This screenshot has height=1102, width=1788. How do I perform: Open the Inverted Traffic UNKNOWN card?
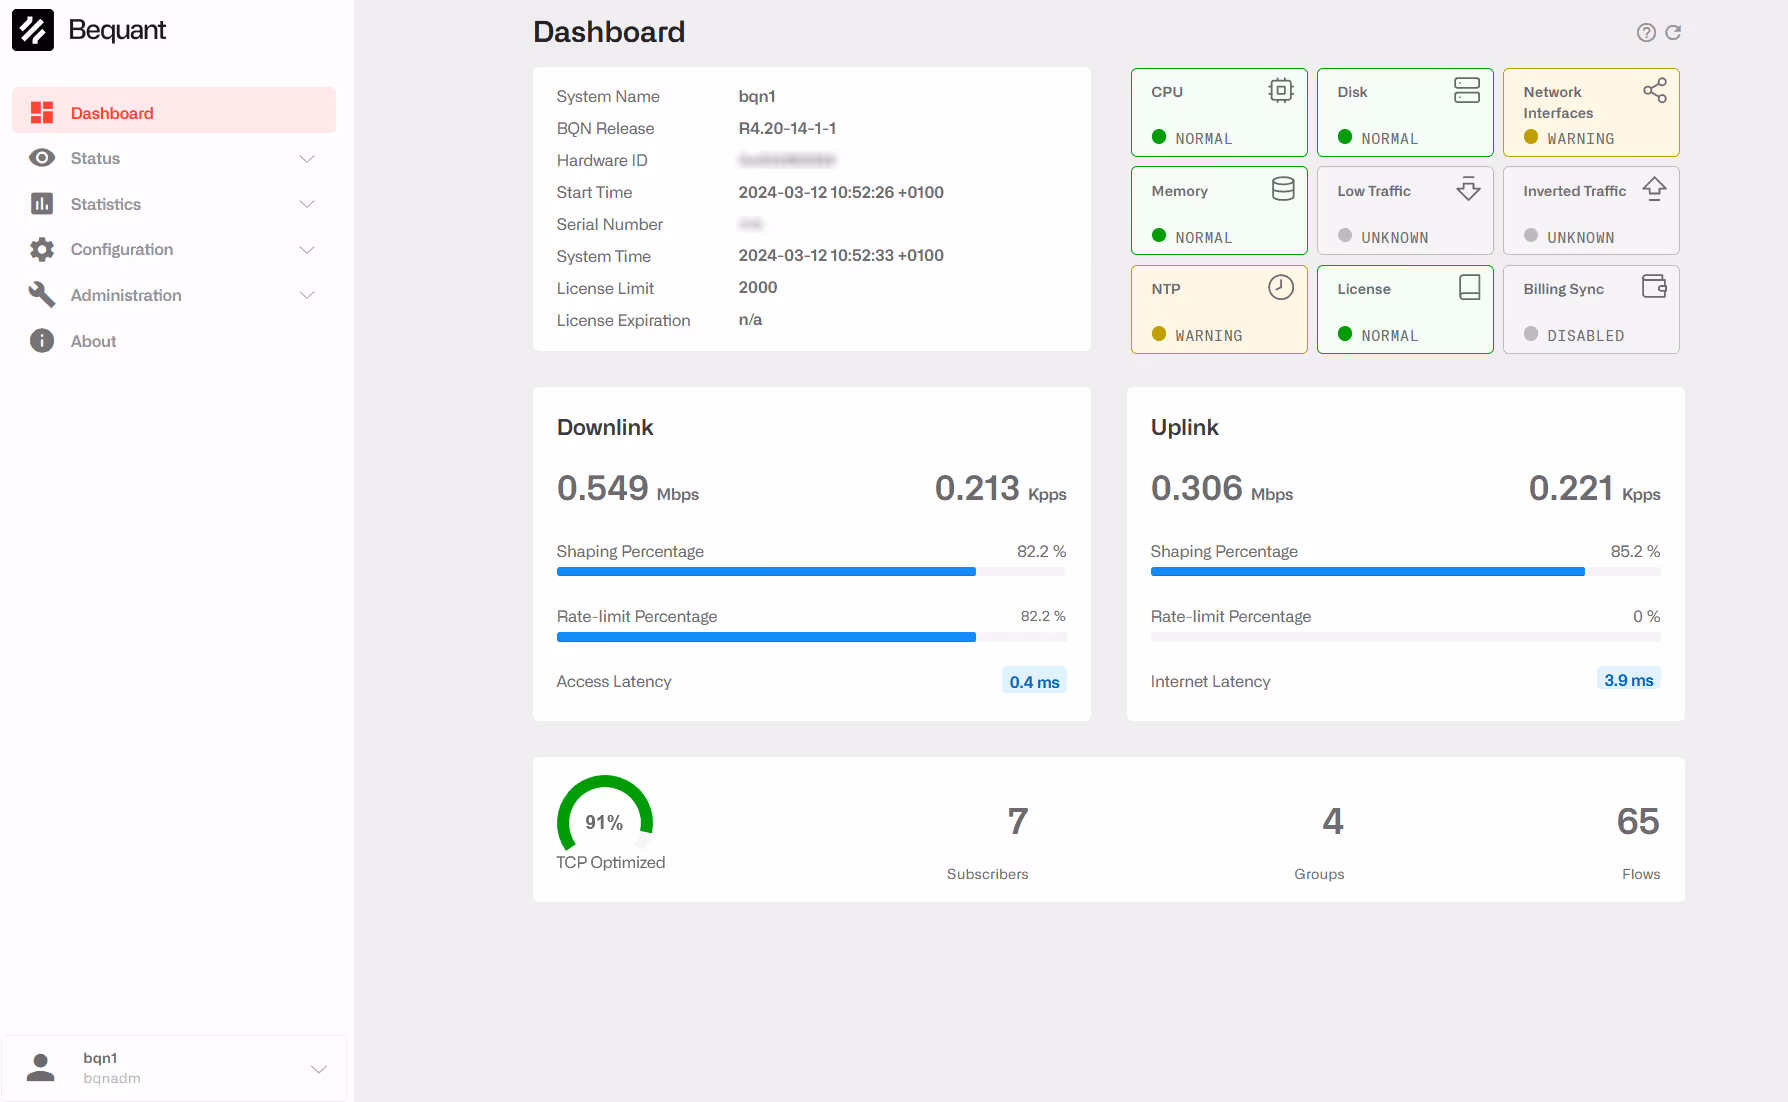tap(1591, 211)
